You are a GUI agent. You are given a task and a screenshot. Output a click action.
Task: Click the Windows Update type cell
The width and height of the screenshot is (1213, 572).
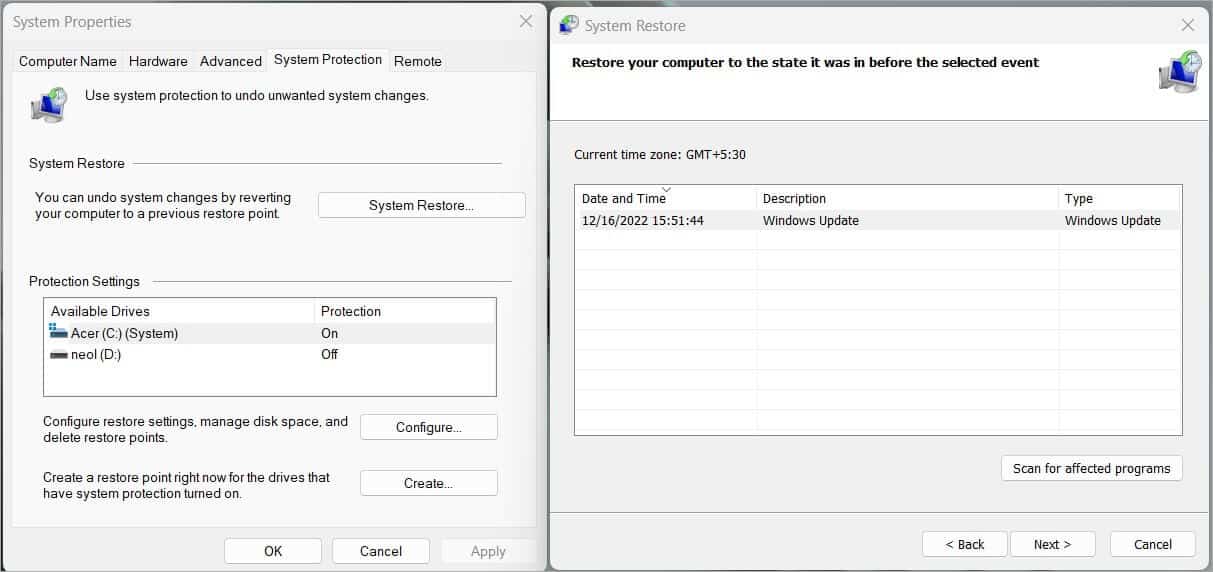click(1113, 220)
